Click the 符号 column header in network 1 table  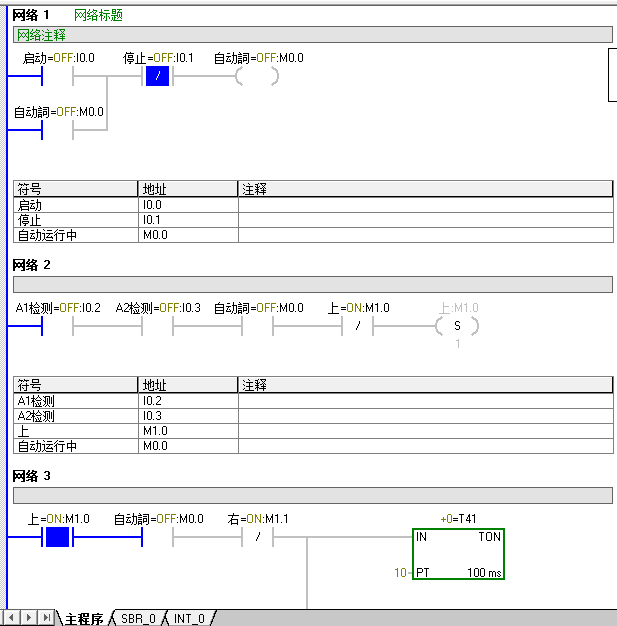click(x=75, y=189)
